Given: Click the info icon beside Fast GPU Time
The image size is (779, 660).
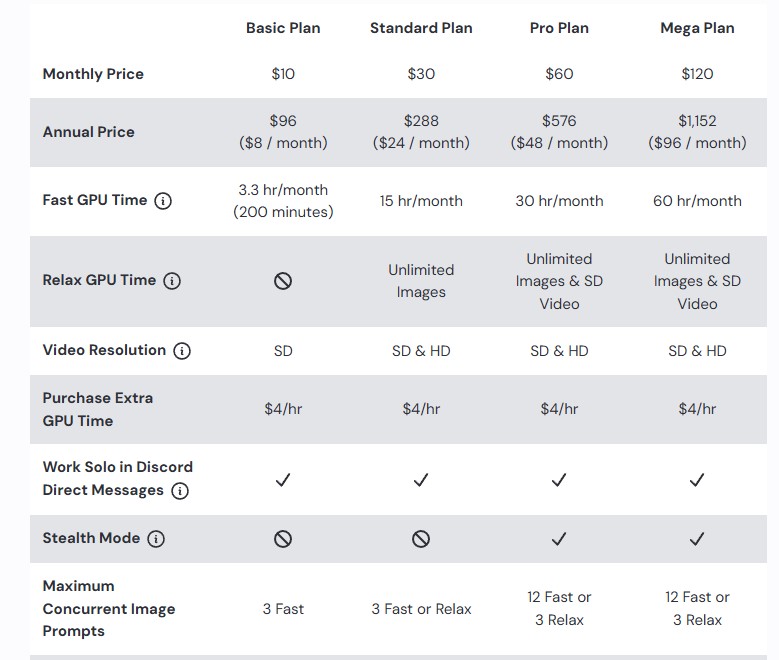Looking at the screenshot, I should point(163,201).
